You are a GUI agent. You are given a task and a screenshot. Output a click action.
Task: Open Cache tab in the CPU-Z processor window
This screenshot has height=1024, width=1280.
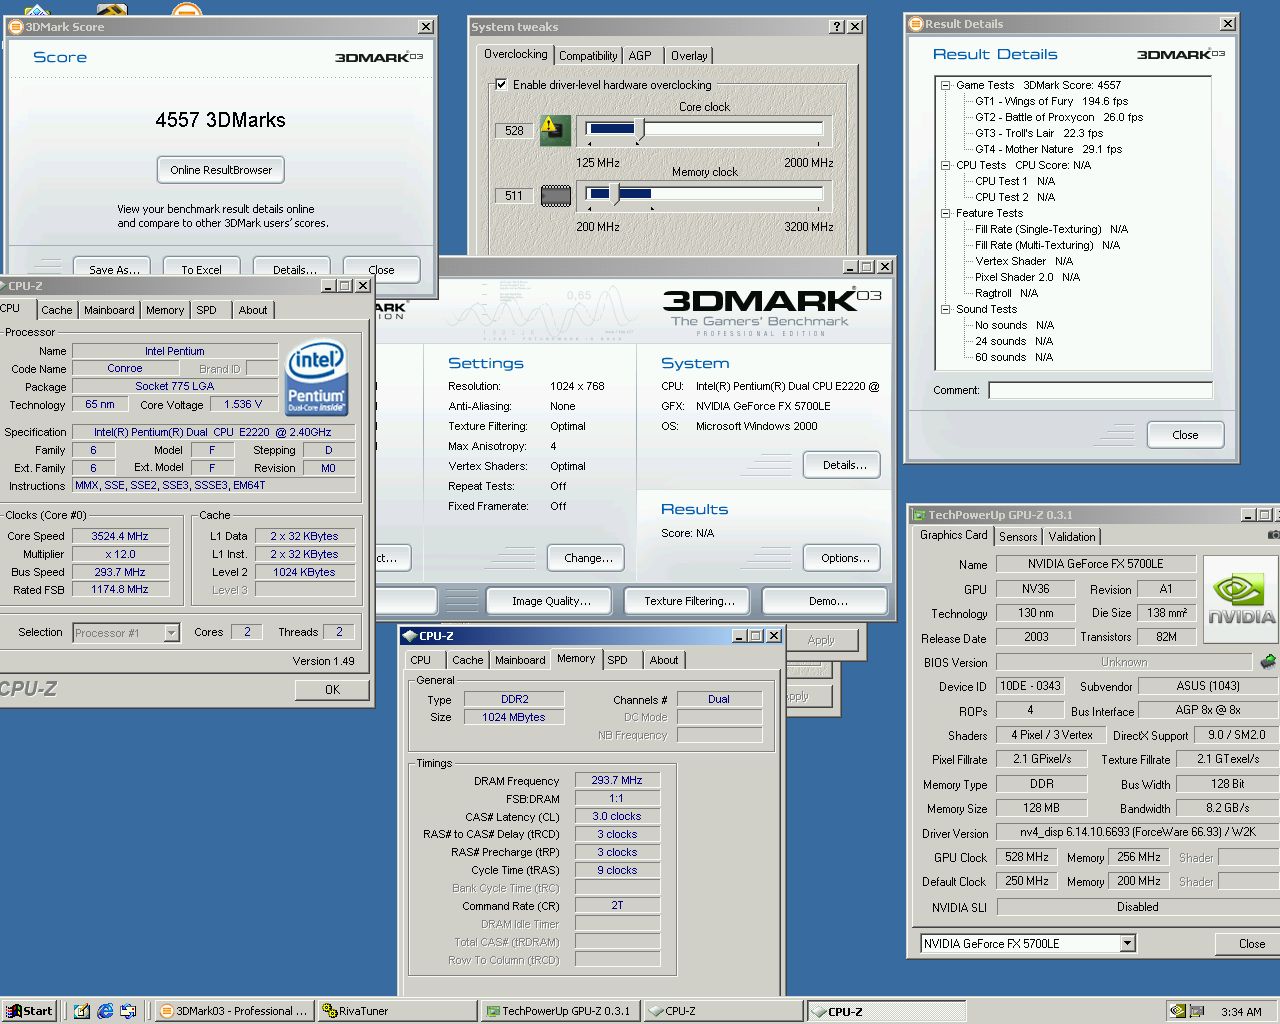click(57, 310)
